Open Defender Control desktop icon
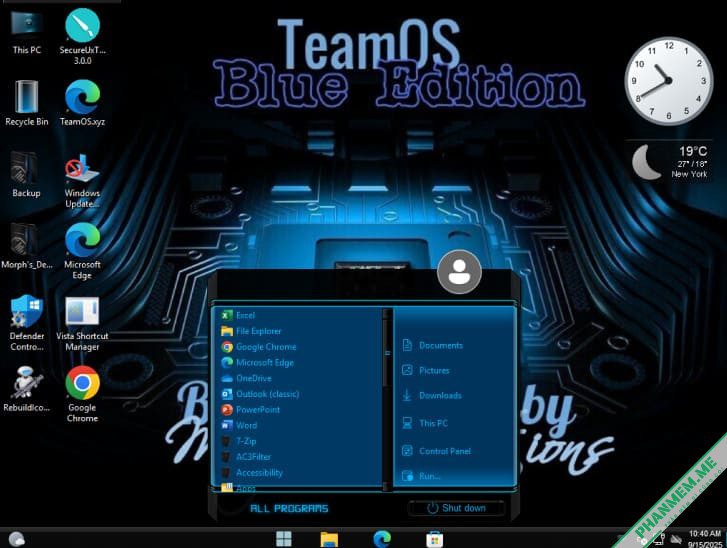Screen dimensions: 727x548 tap(27, 323)
